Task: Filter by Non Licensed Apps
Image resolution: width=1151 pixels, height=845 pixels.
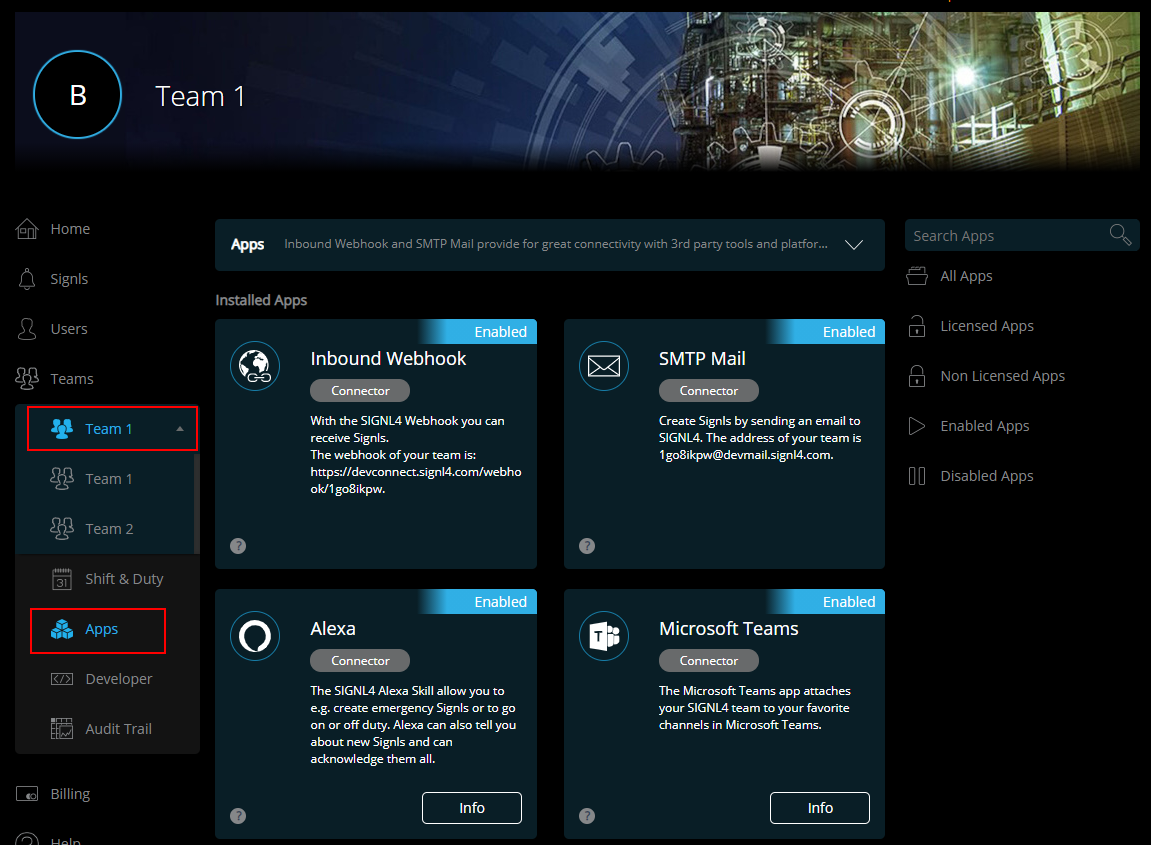Action: click(1002, 376)
